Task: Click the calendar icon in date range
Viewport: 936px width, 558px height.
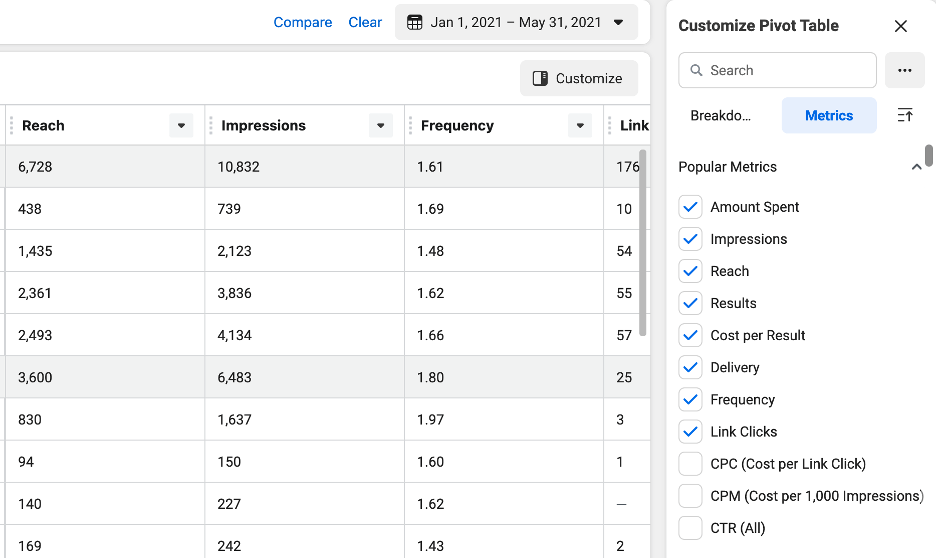Action: pyautogui.click(x=415, y=22)
